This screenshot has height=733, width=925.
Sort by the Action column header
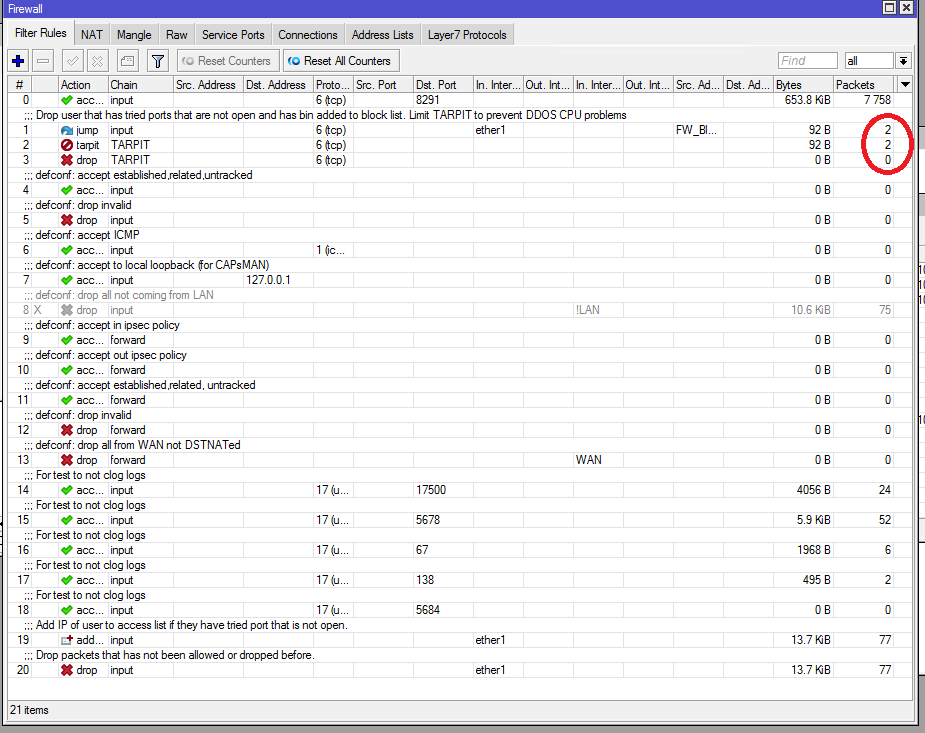[x=83, y=84]
